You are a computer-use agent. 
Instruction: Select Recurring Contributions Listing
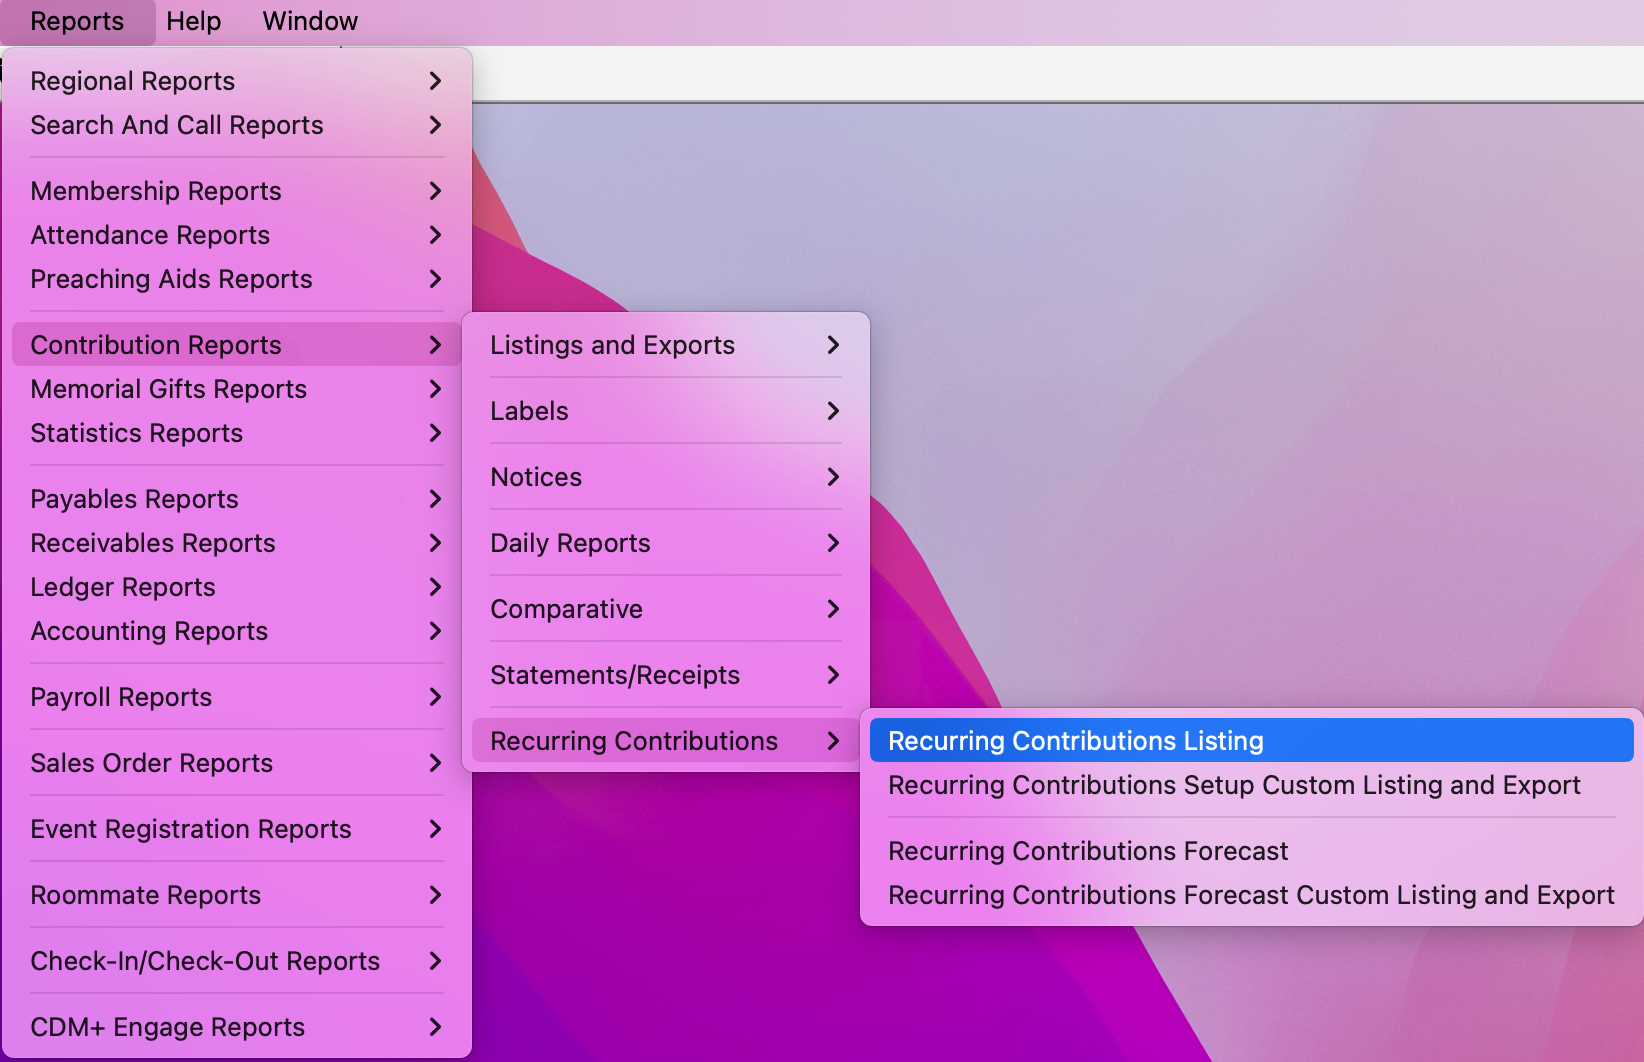click(1076, 740)
